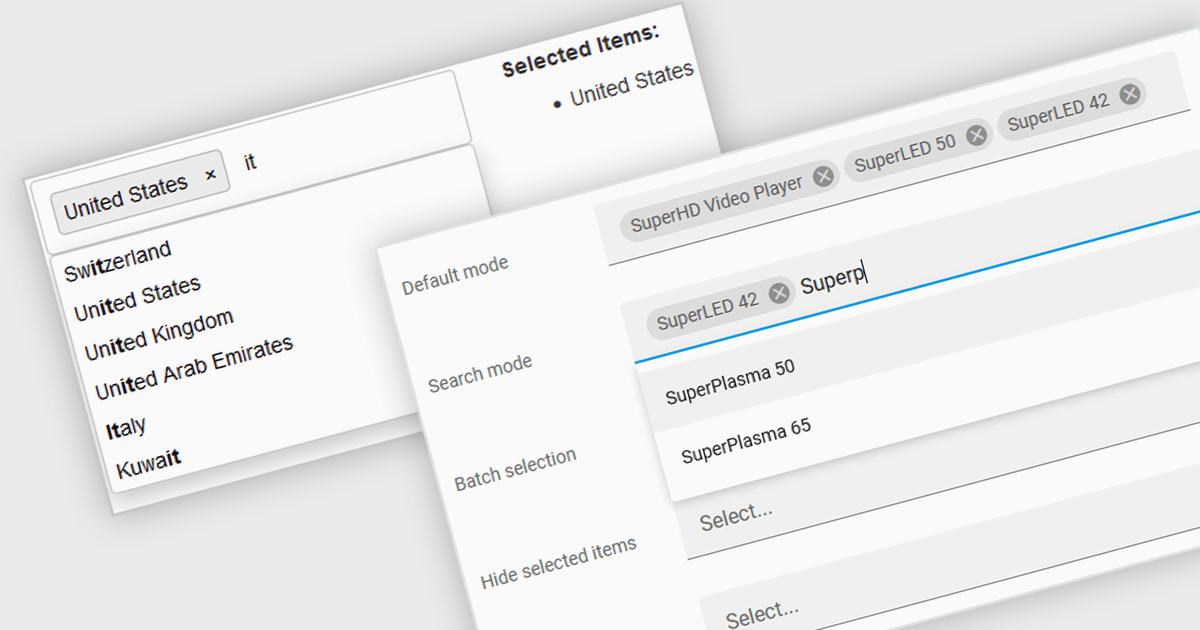Remove SuperLED 42 chip in Search mode
The height and width of the screenshot is (630, 1200).
(x=779, y=295)
